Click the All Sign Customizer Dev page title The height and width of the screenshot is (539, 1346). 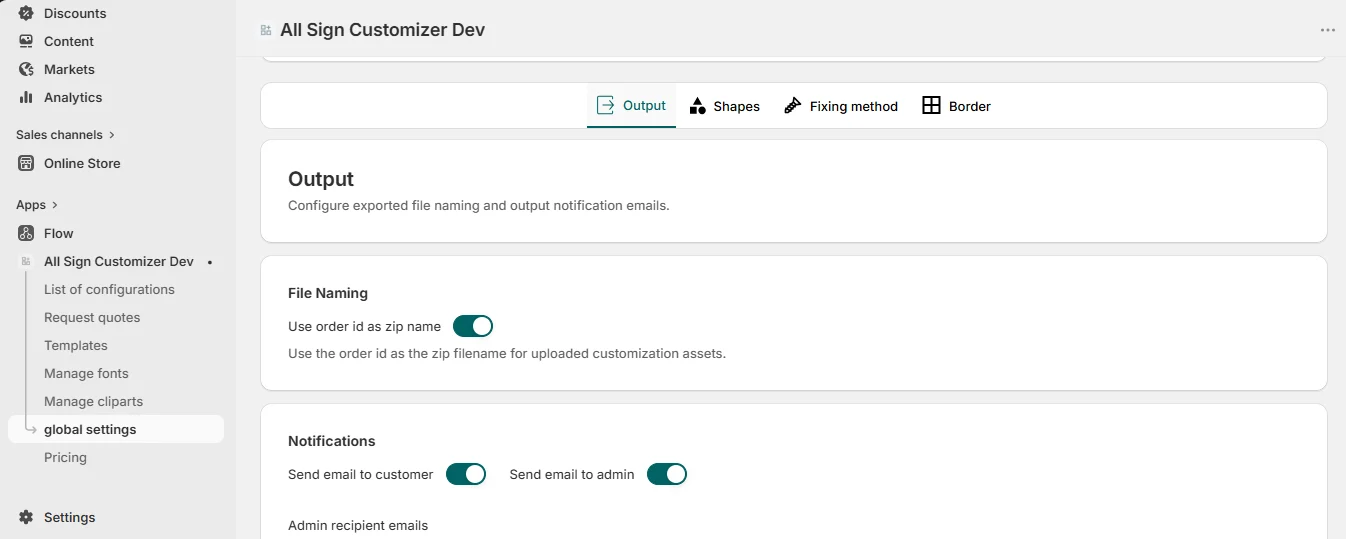(x=382, y=30)
